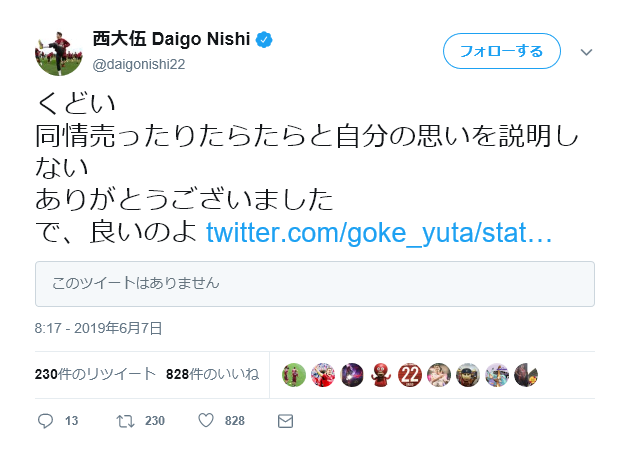The width and height of the screenshot is (633, 453).
Task: Open the last dark liker avatar
Action: click(526, 375)
